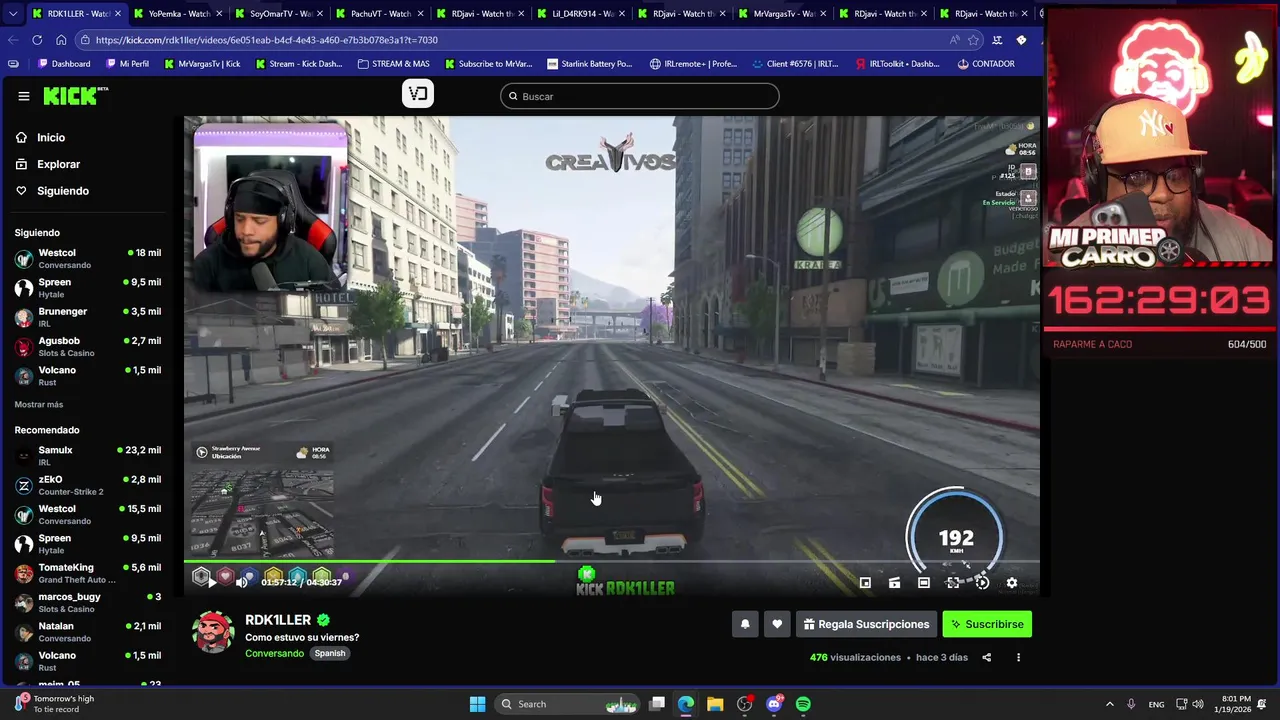Open Brunenger channel in Siguiendo list
The width and height of the screenshot is (1280, 720).
(x=88, y=317)
